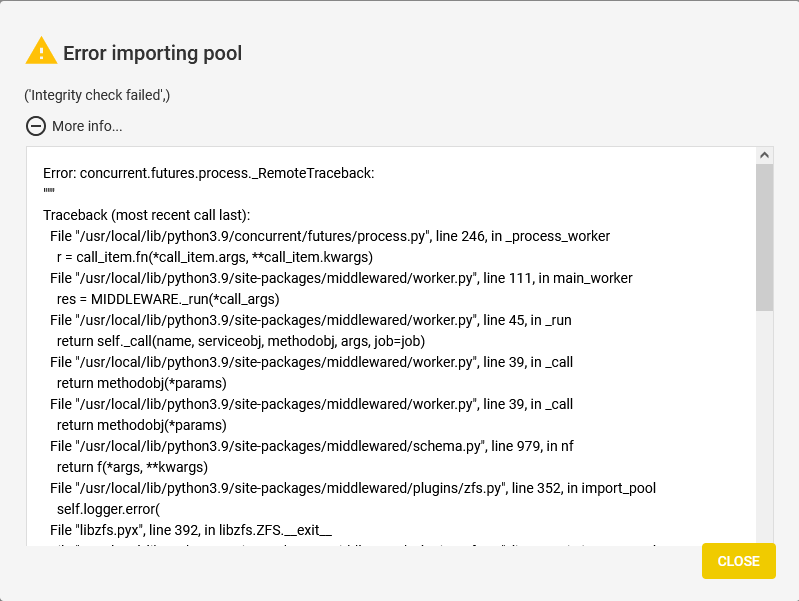Click the concurrent.futures.process._RemoteTraceback error line
This screenshot has height=601, width=799.
tap(208, 173)
